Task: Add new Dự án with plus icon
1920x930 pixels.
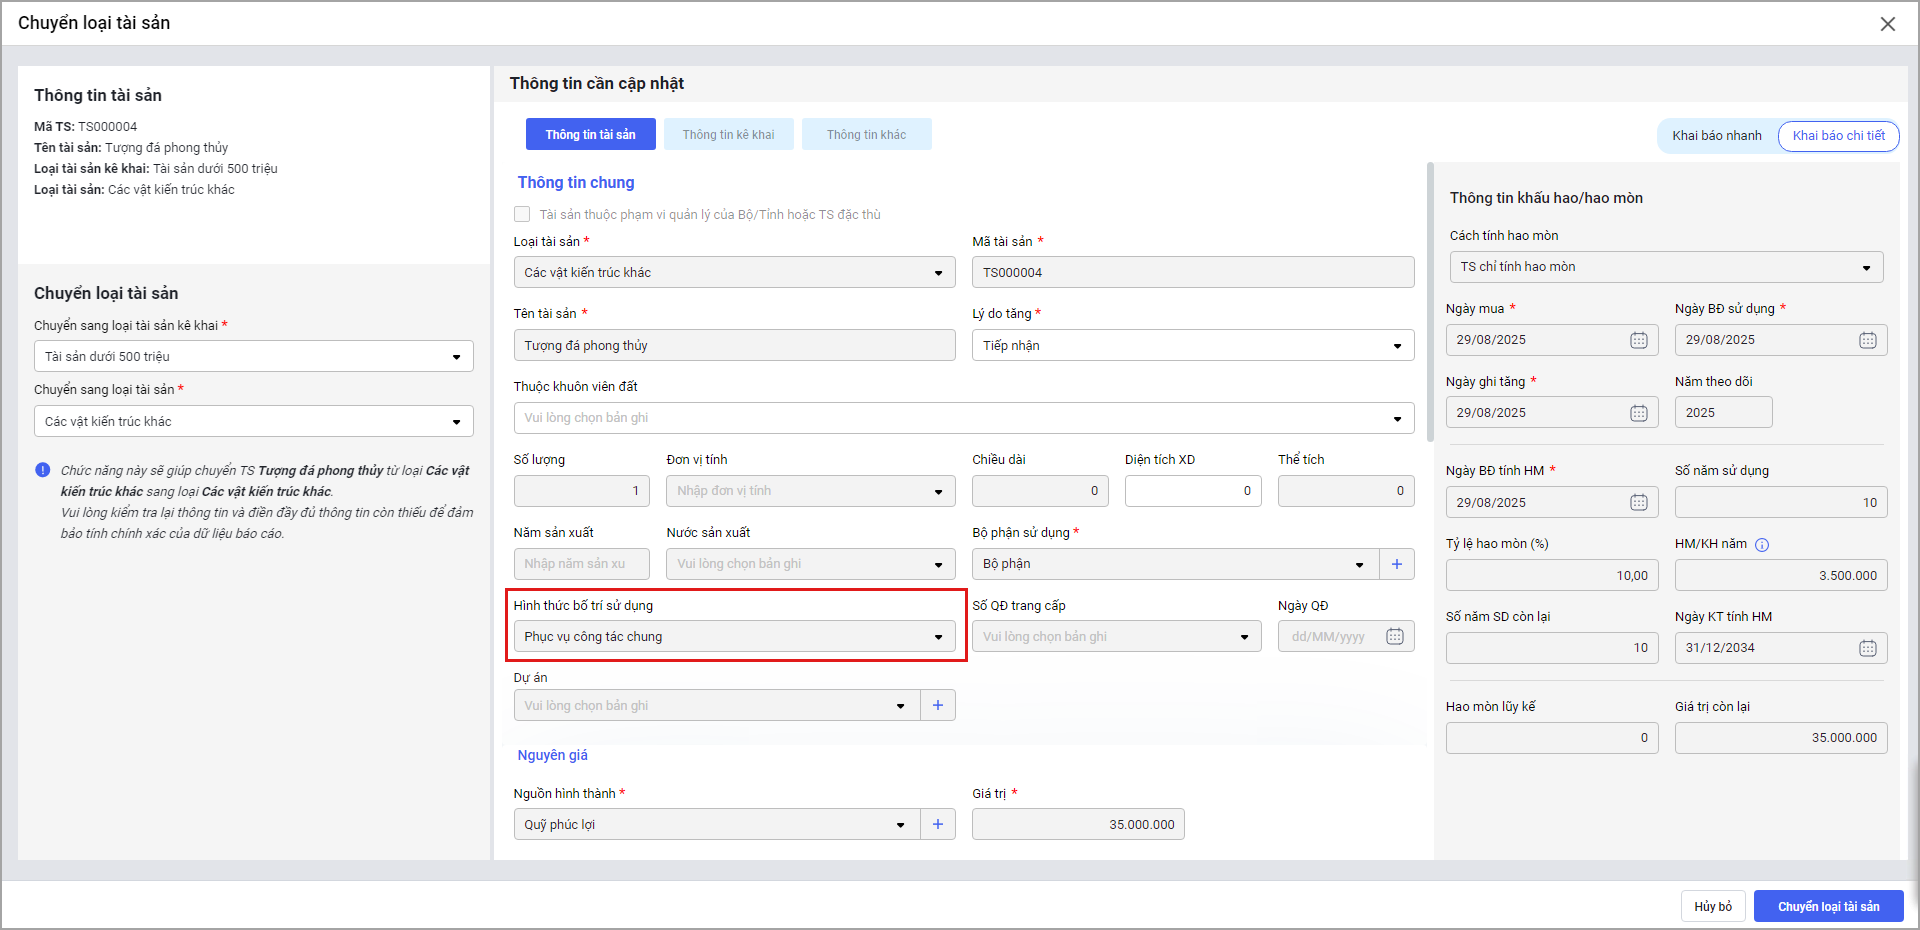Action: [x=937, y=705]
